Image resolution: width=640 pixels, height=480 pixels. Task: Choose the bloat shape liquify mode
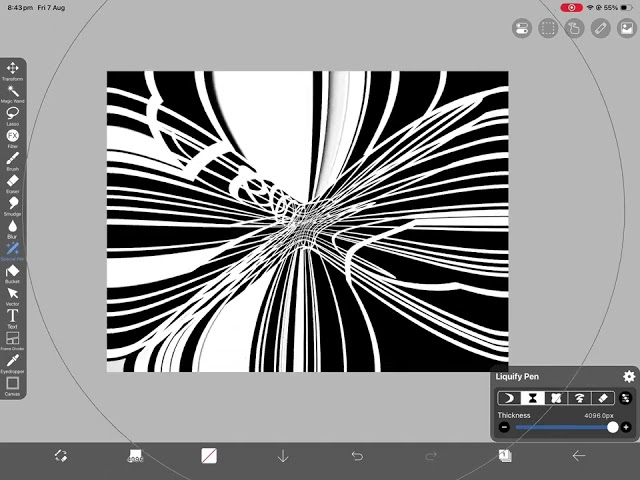coord(556,398)
